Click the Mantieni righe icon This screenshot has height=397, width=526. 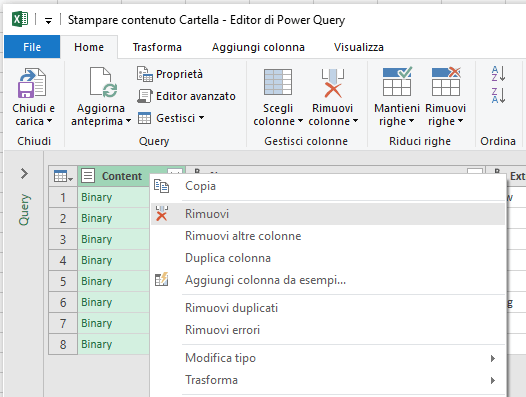(x=397, y=82)
